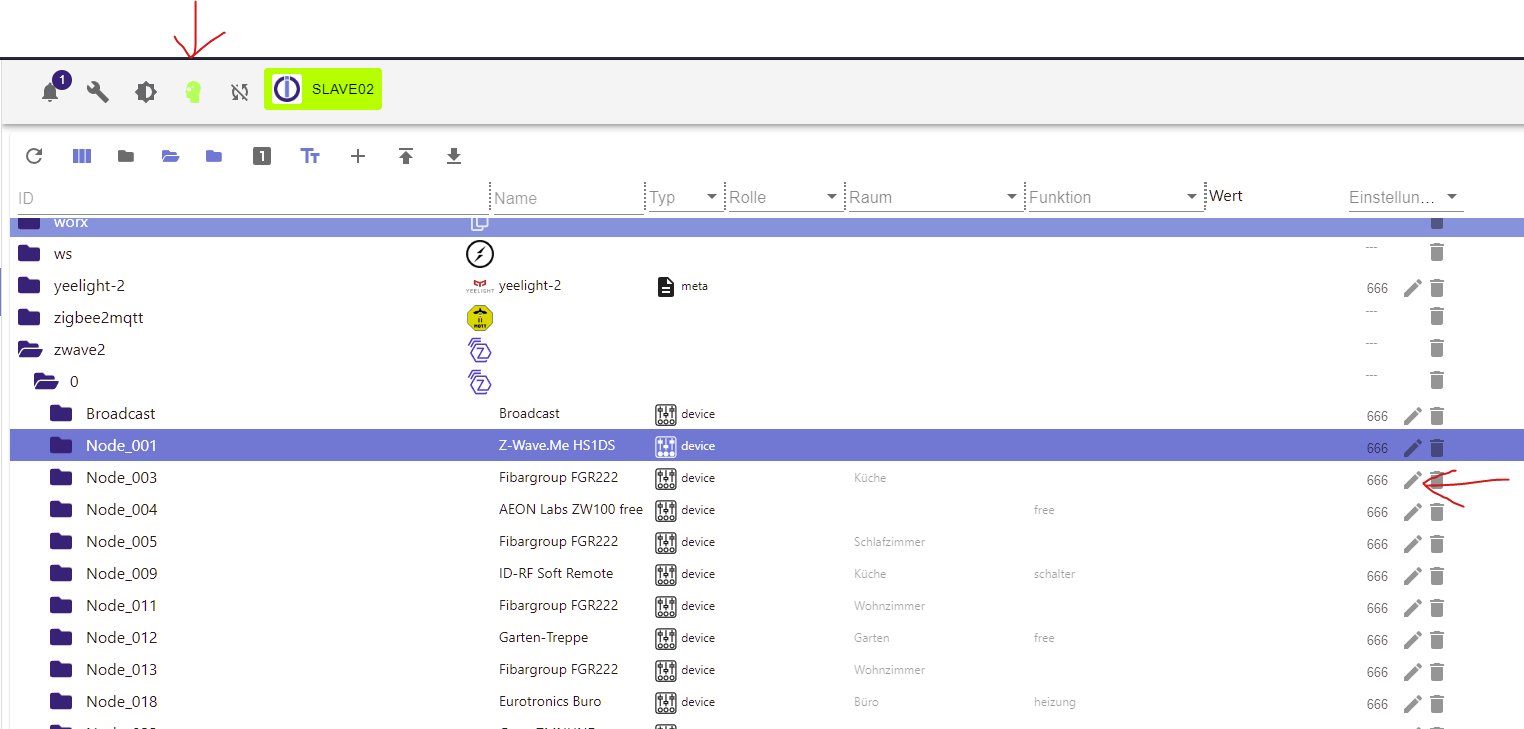
Task: Edit the yeelight-2 object with pencil
Action: tap(1412, 288)
